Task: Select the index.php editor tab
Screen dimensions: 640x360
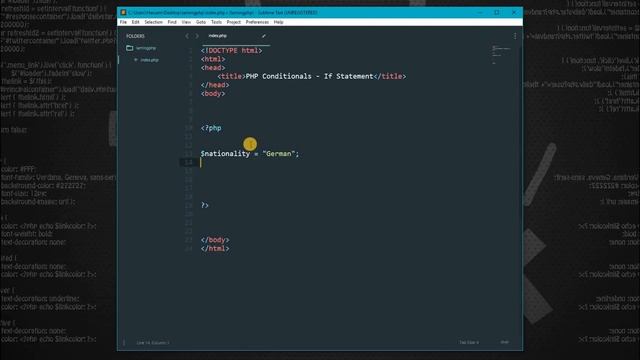Action: point(236,36)
